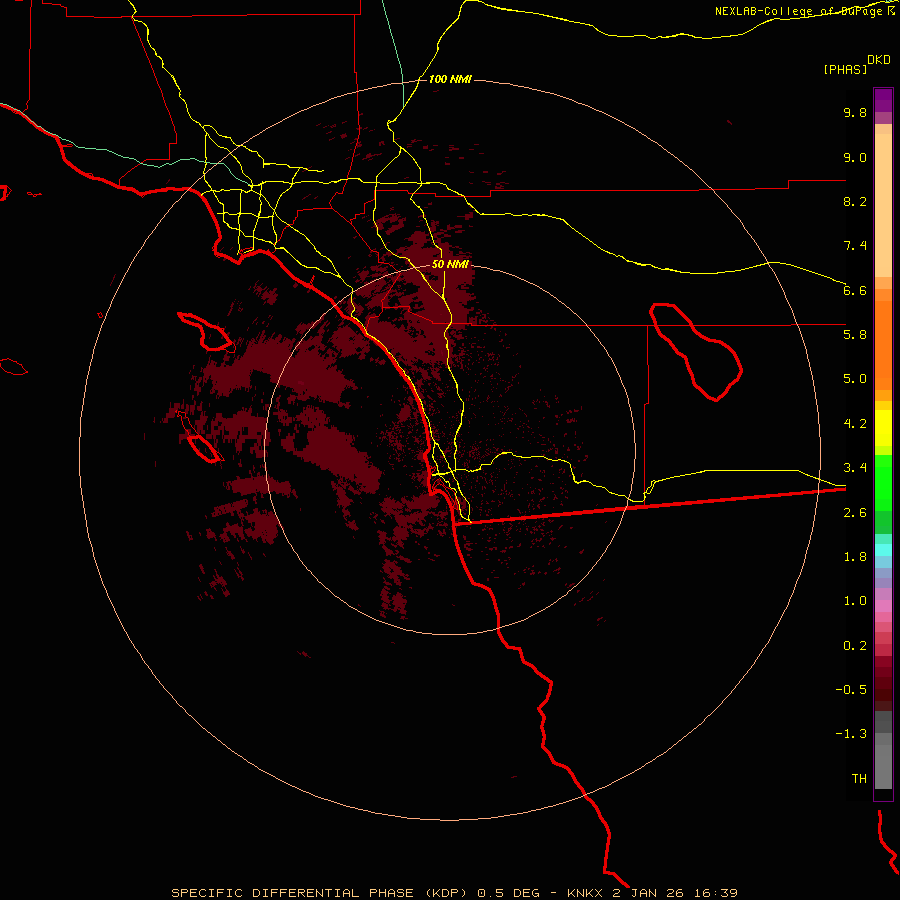Select the 8.2 scale value

click(x=855, y=201)
